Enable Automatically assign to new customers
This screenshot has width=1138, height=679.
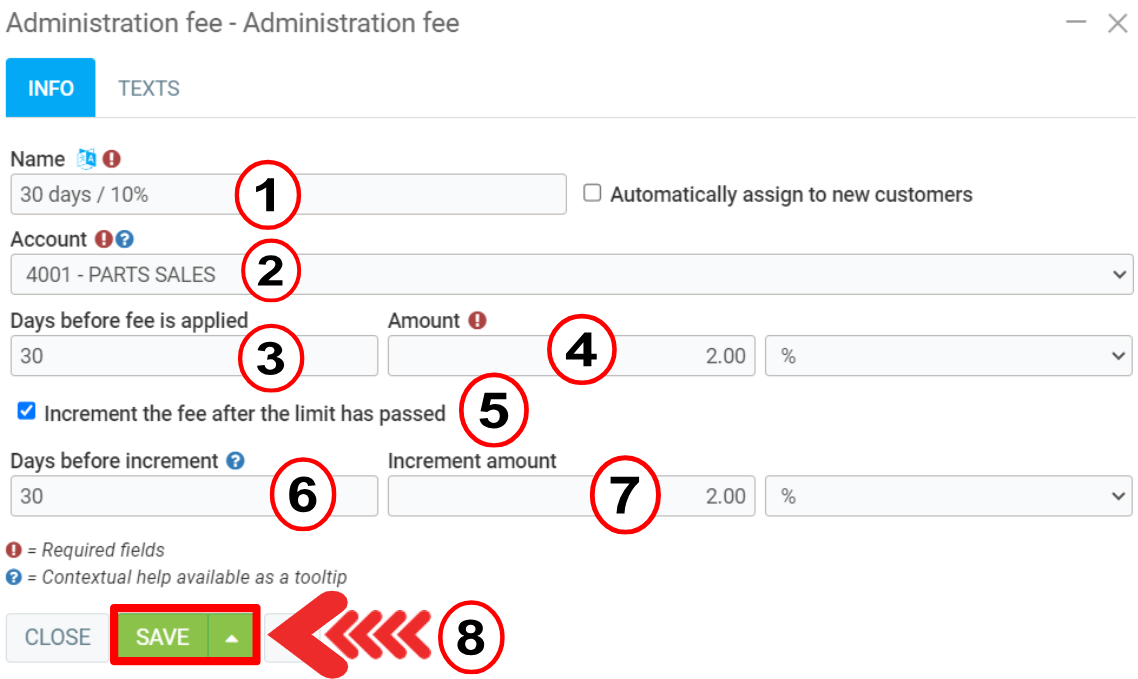tap(592, 194)
